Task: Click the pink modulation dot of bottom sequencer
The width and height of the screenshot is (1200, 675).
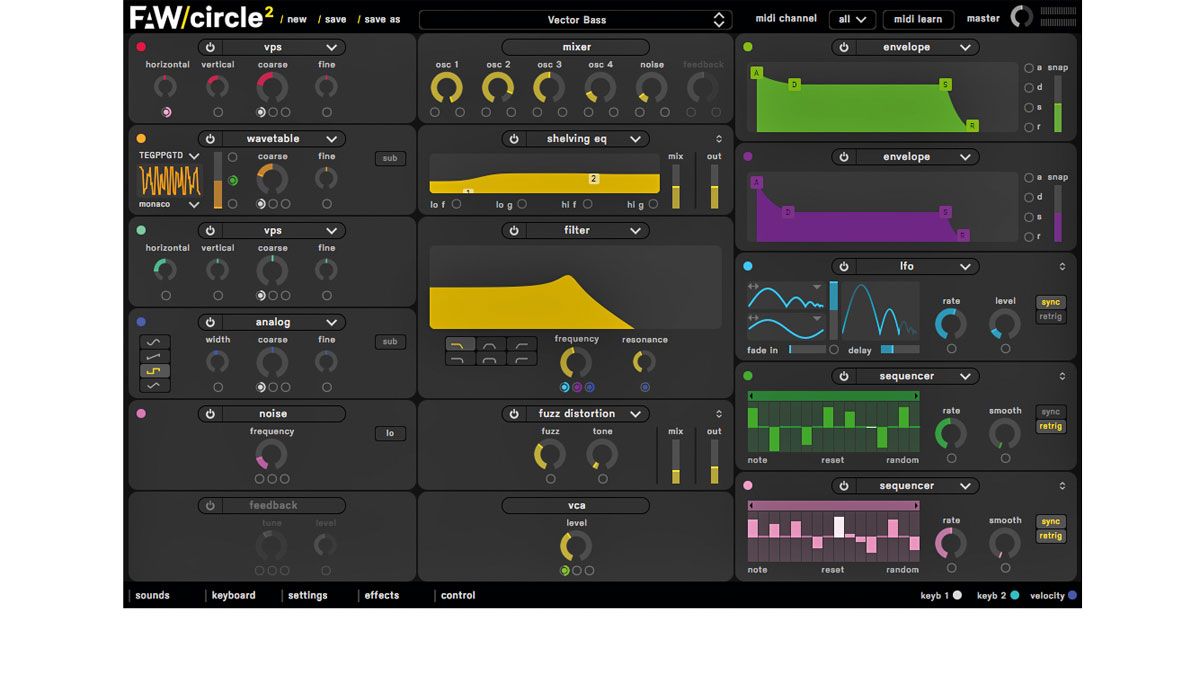Action: (748, 486)
